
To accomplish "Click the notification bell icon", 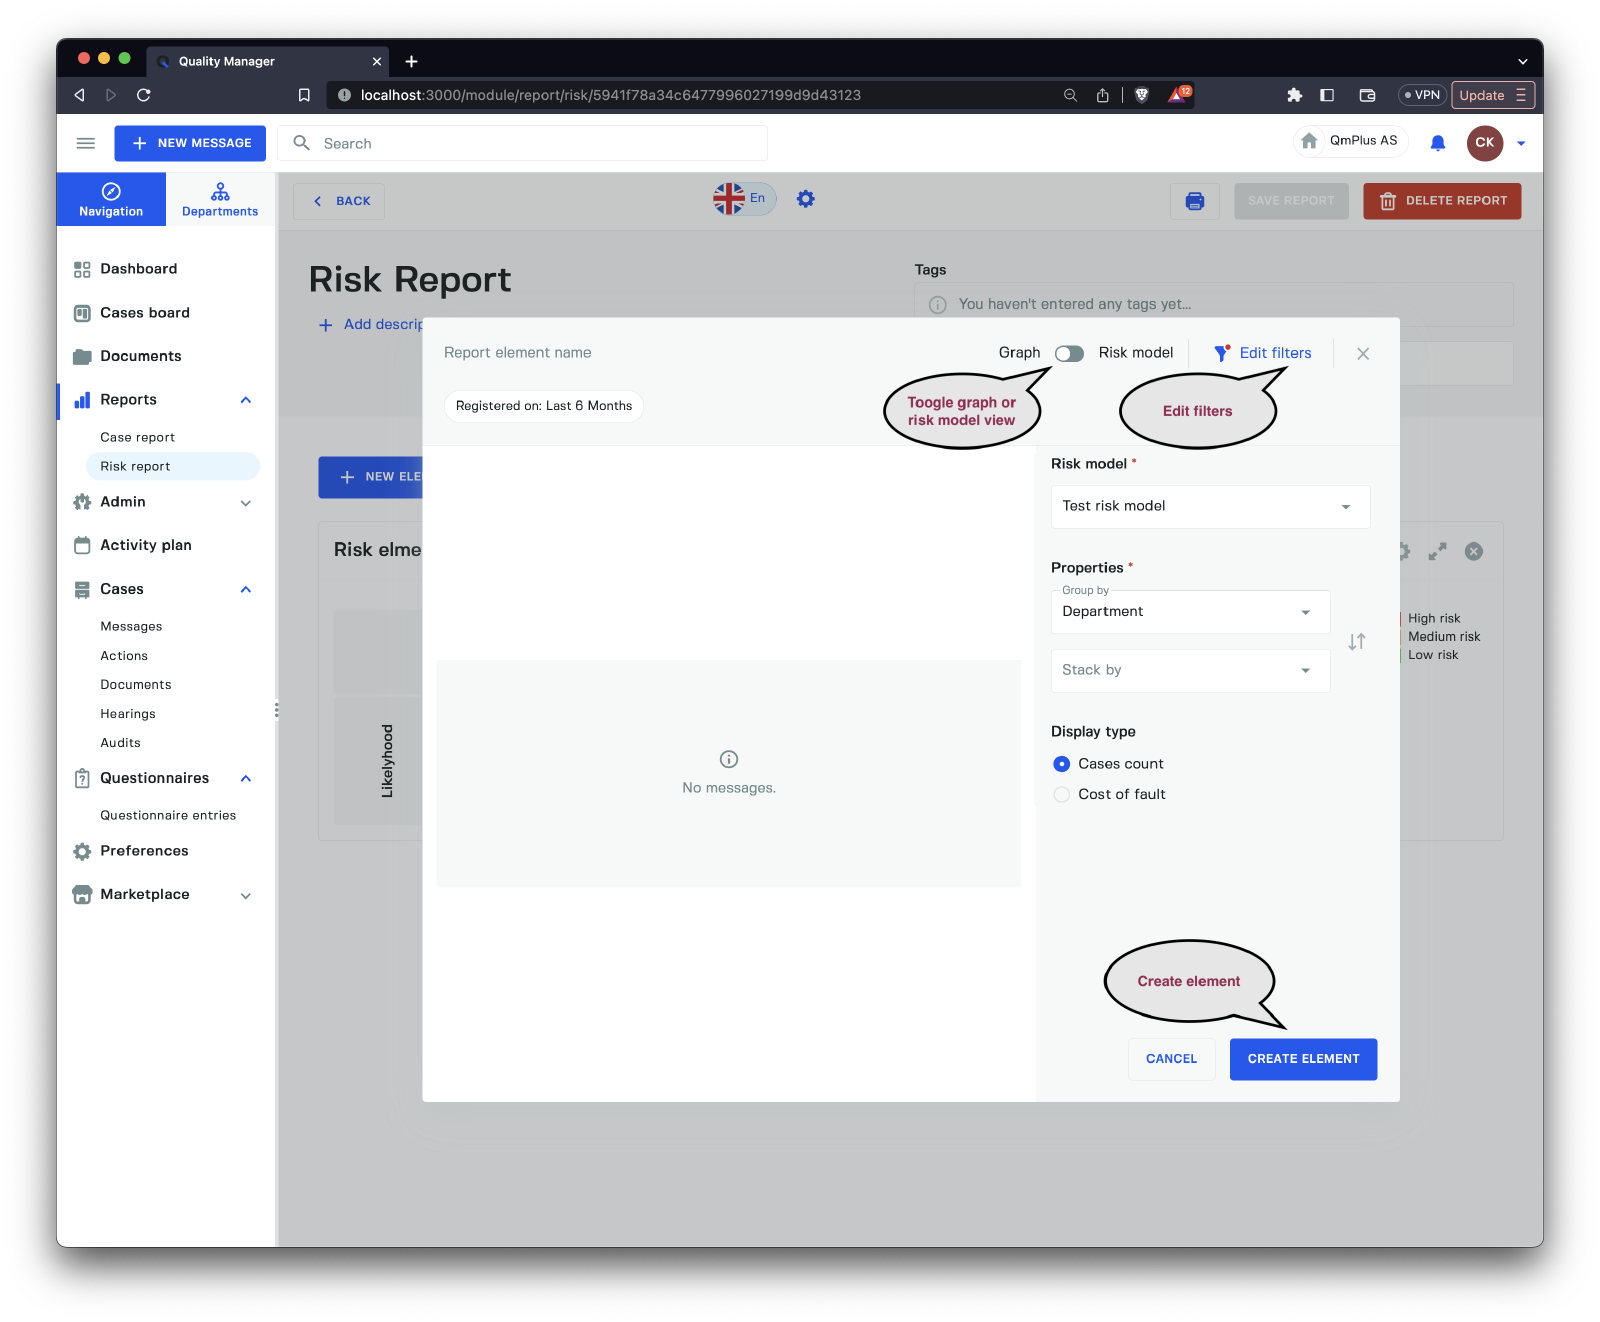I will [1437, 143].
